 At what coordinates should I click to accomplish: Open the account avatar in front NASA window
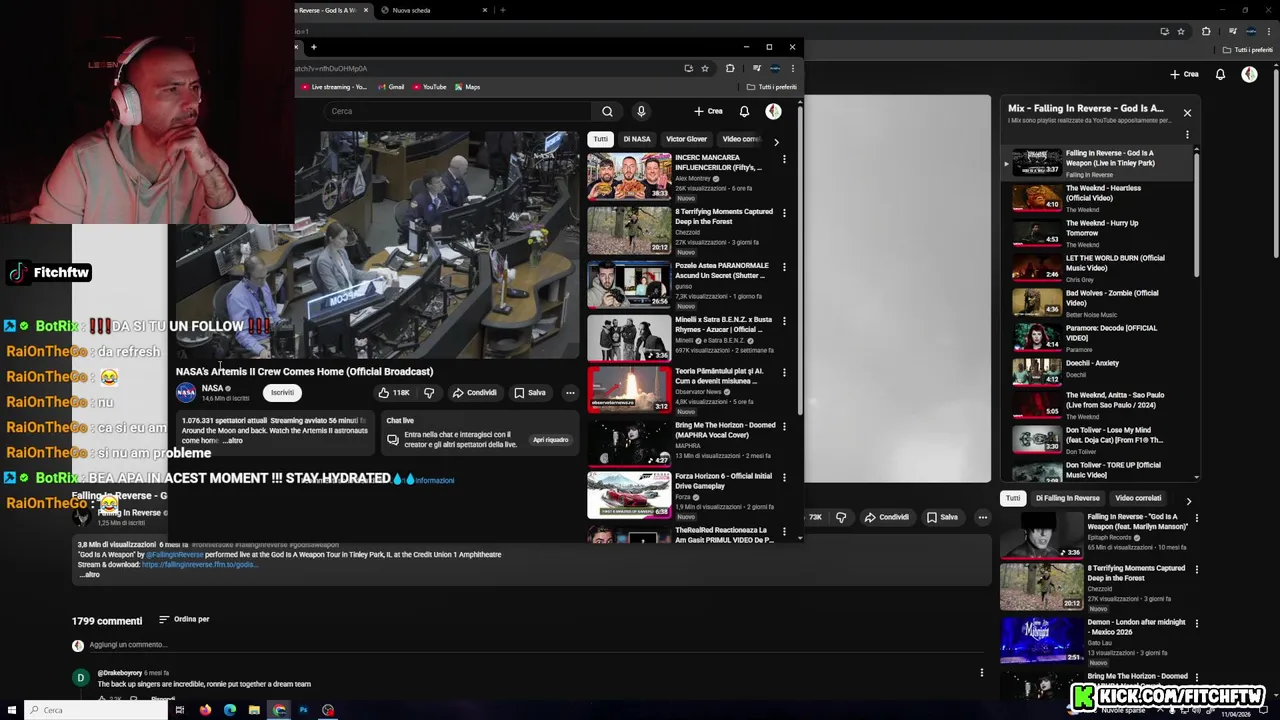(x=773, y=111)
